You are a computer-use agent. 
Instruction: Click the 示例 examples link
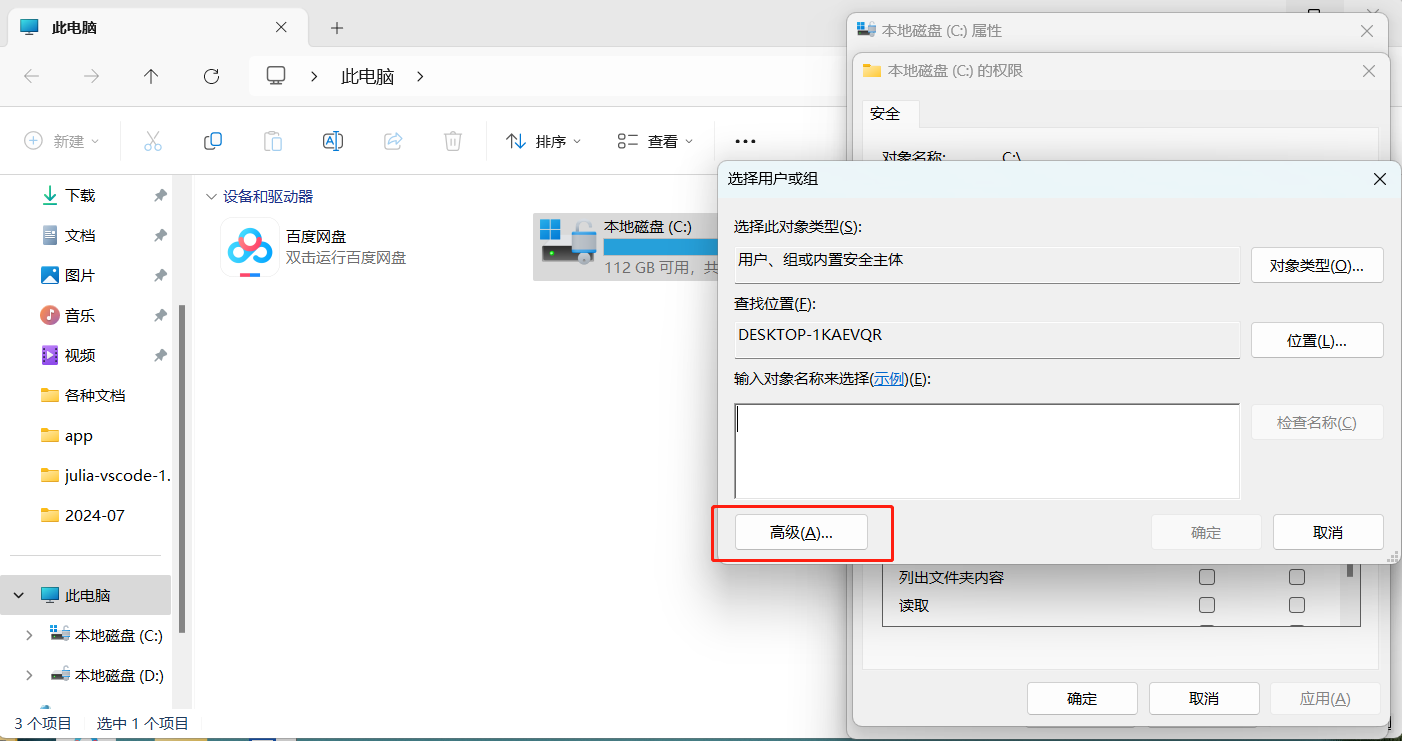coord(889,379)
